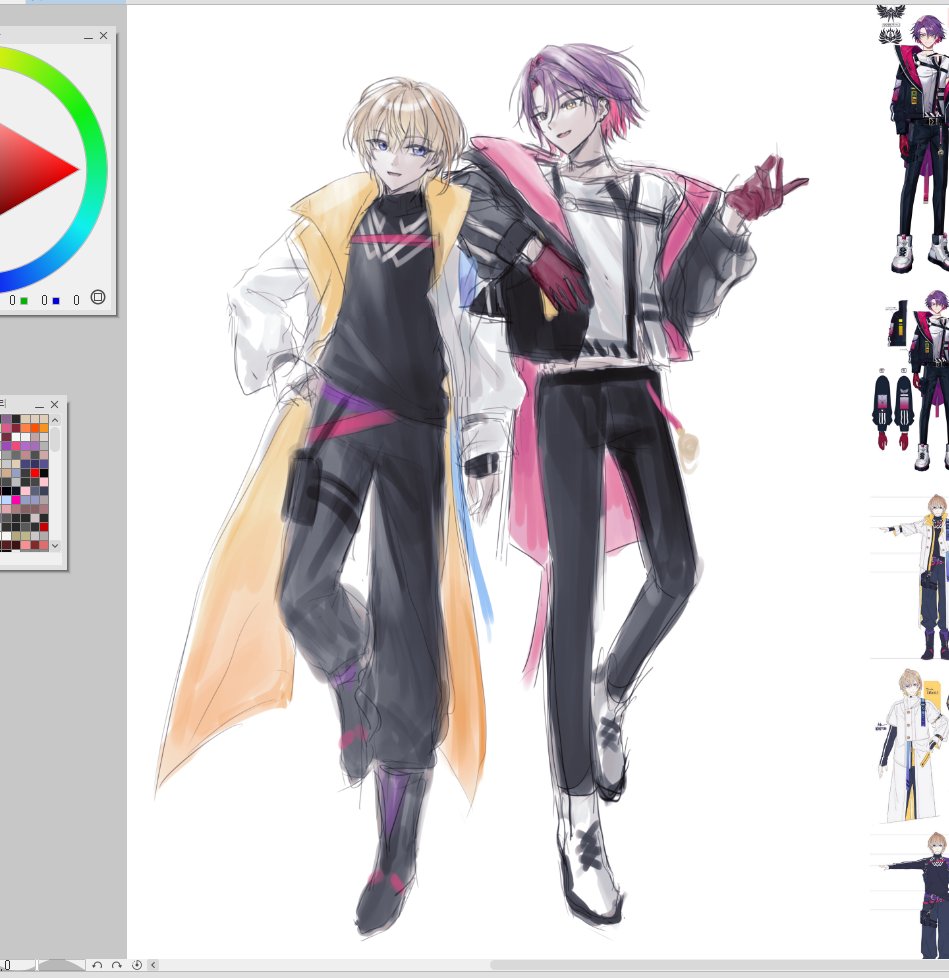This screenshot has height=978, width=949.
Task: Minimize the swatches panel
Action: (39, 405)
